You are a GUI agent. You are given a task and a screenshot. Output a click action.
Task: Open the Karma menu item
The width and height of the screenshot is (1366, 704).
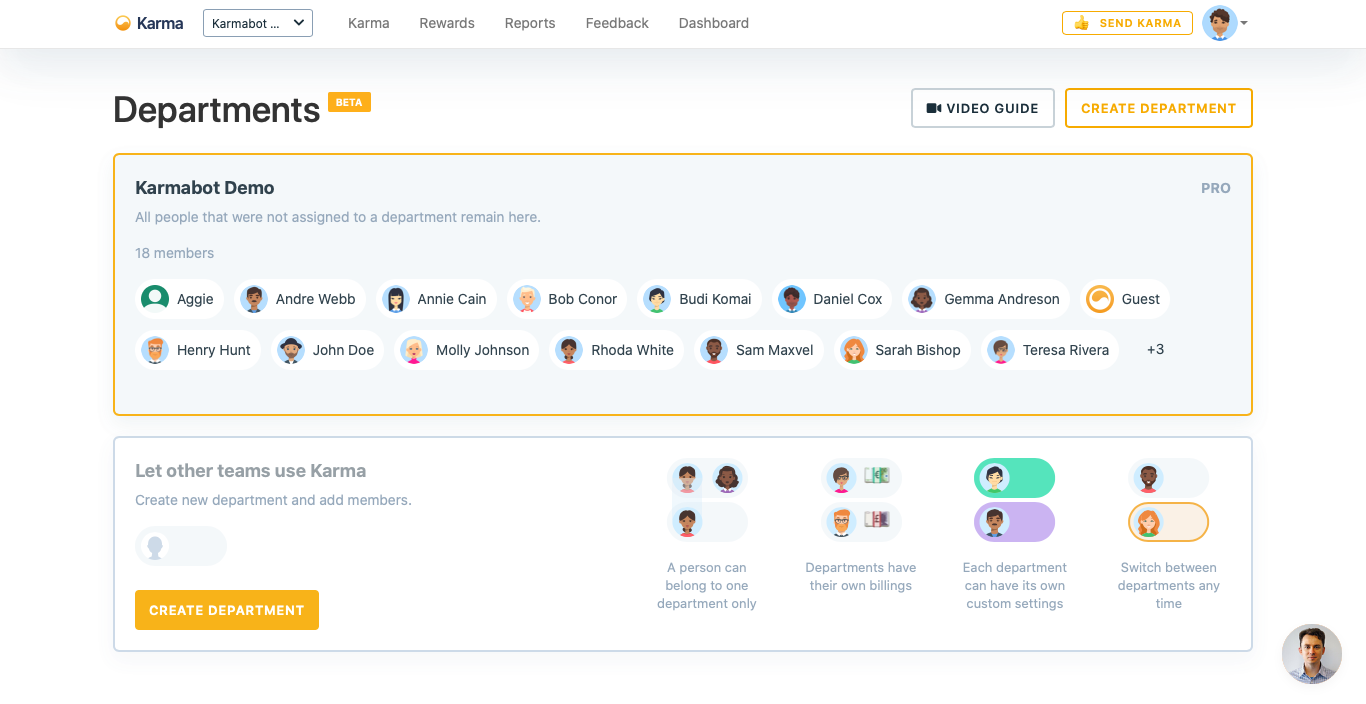(368, 23)
